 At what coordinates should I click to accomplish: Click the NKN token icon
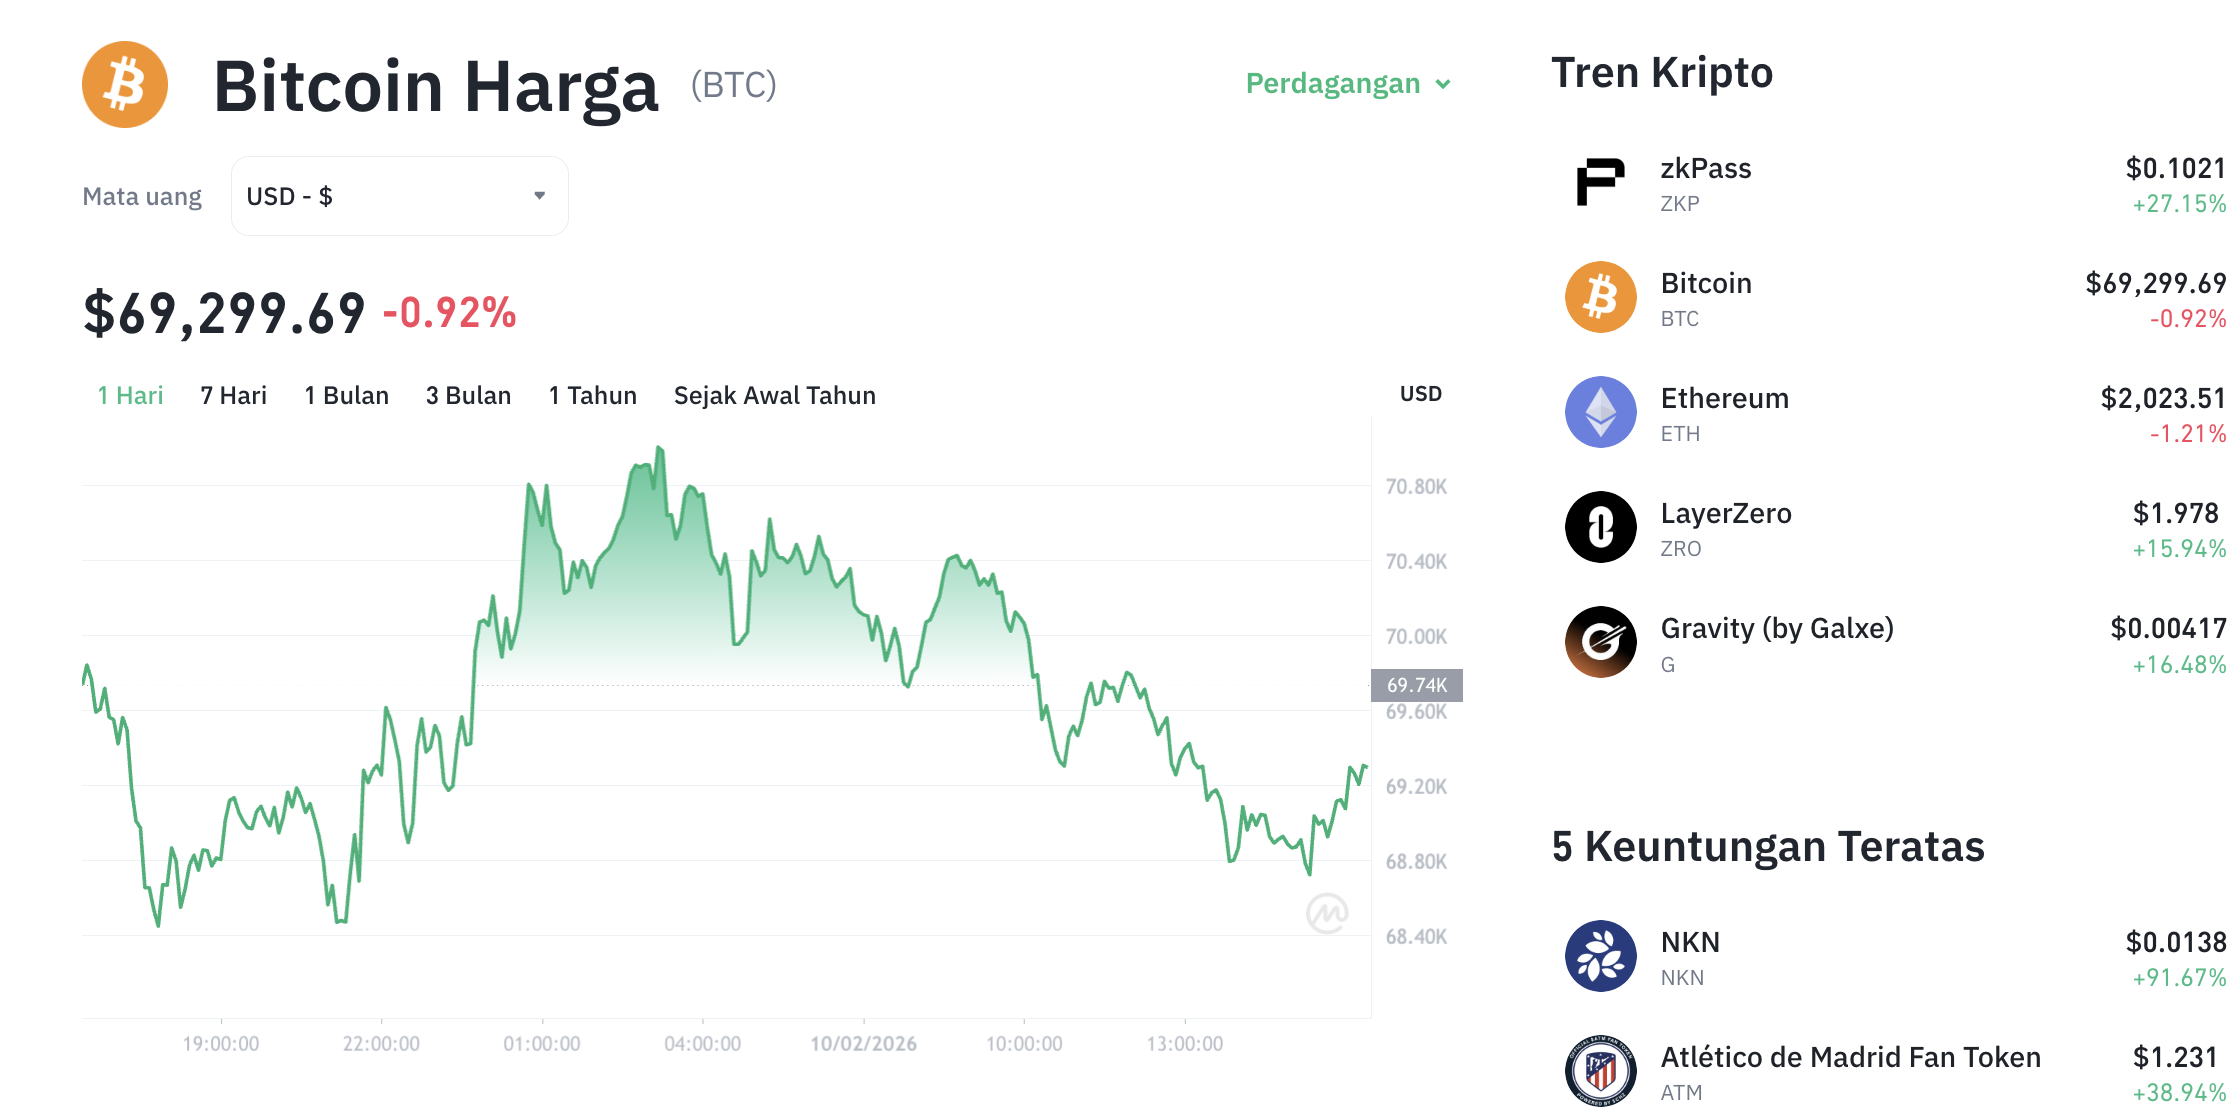coord(1599,956)
